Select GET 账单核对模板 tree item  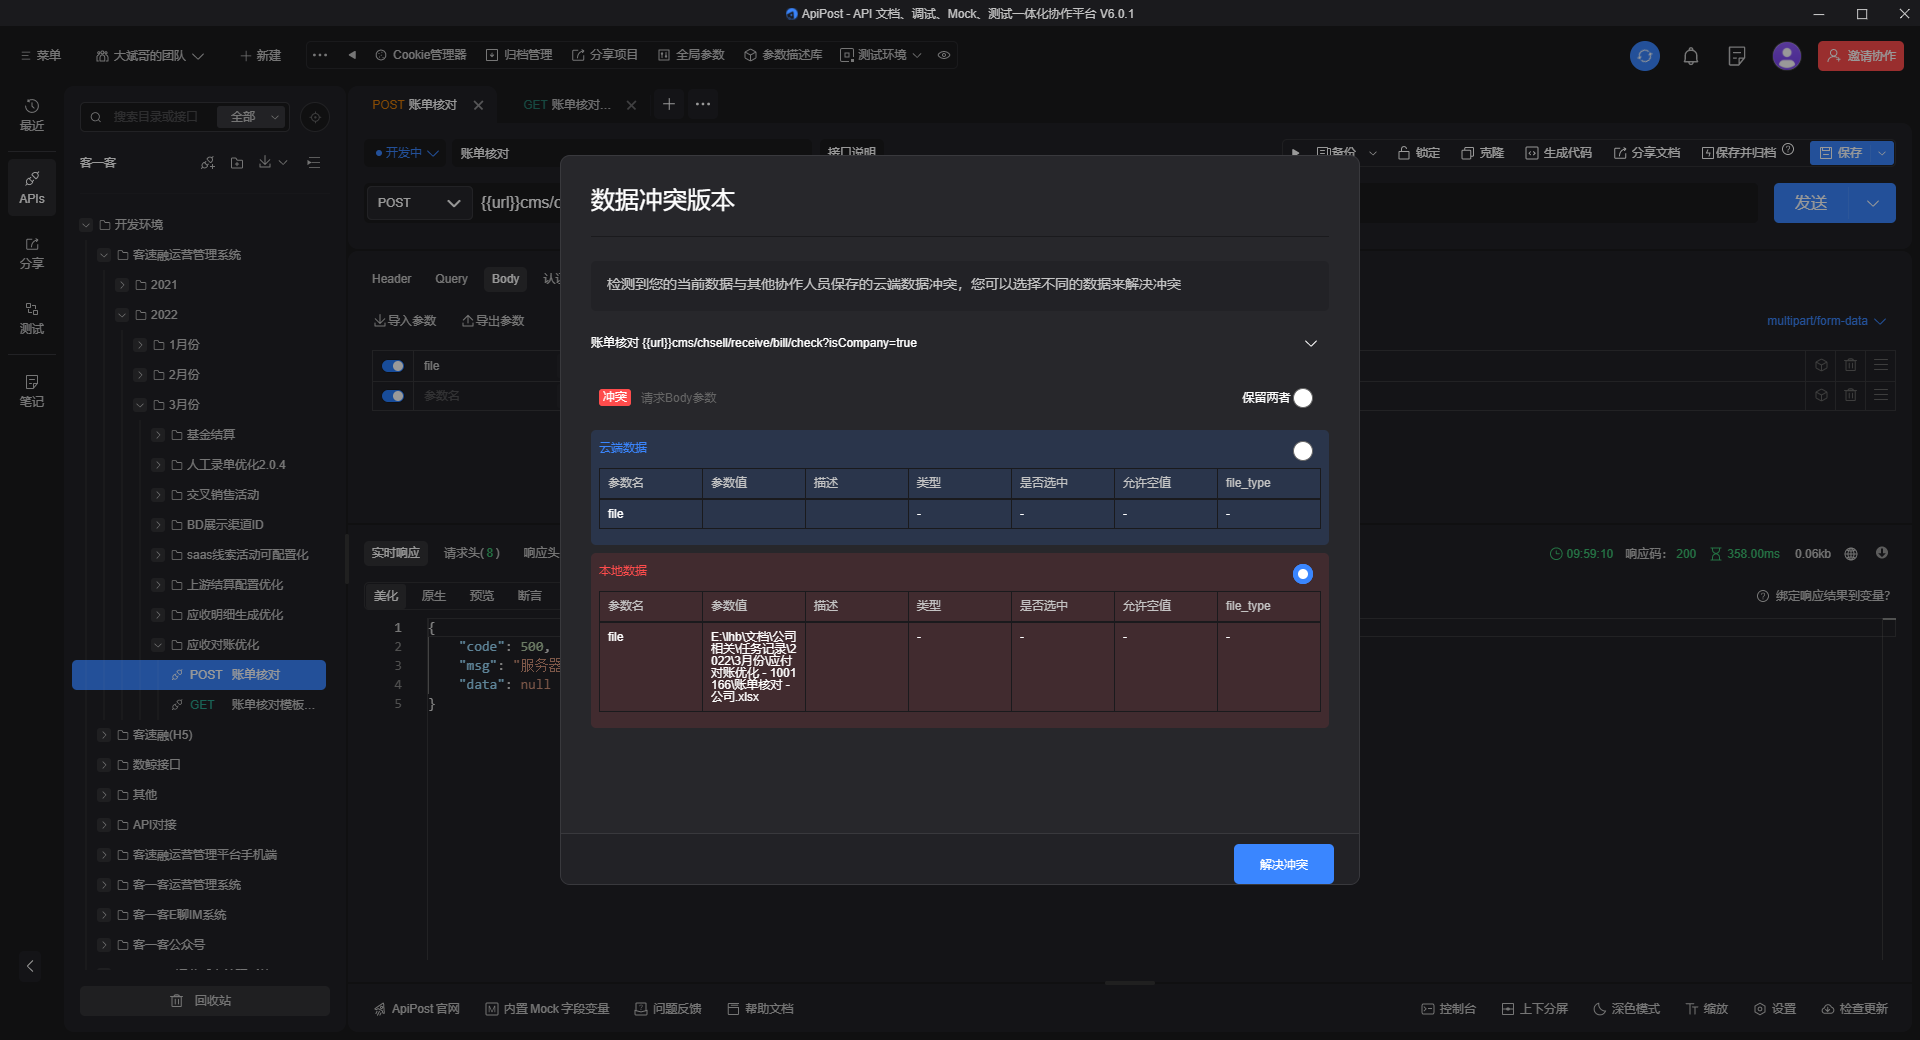point(243,705)
